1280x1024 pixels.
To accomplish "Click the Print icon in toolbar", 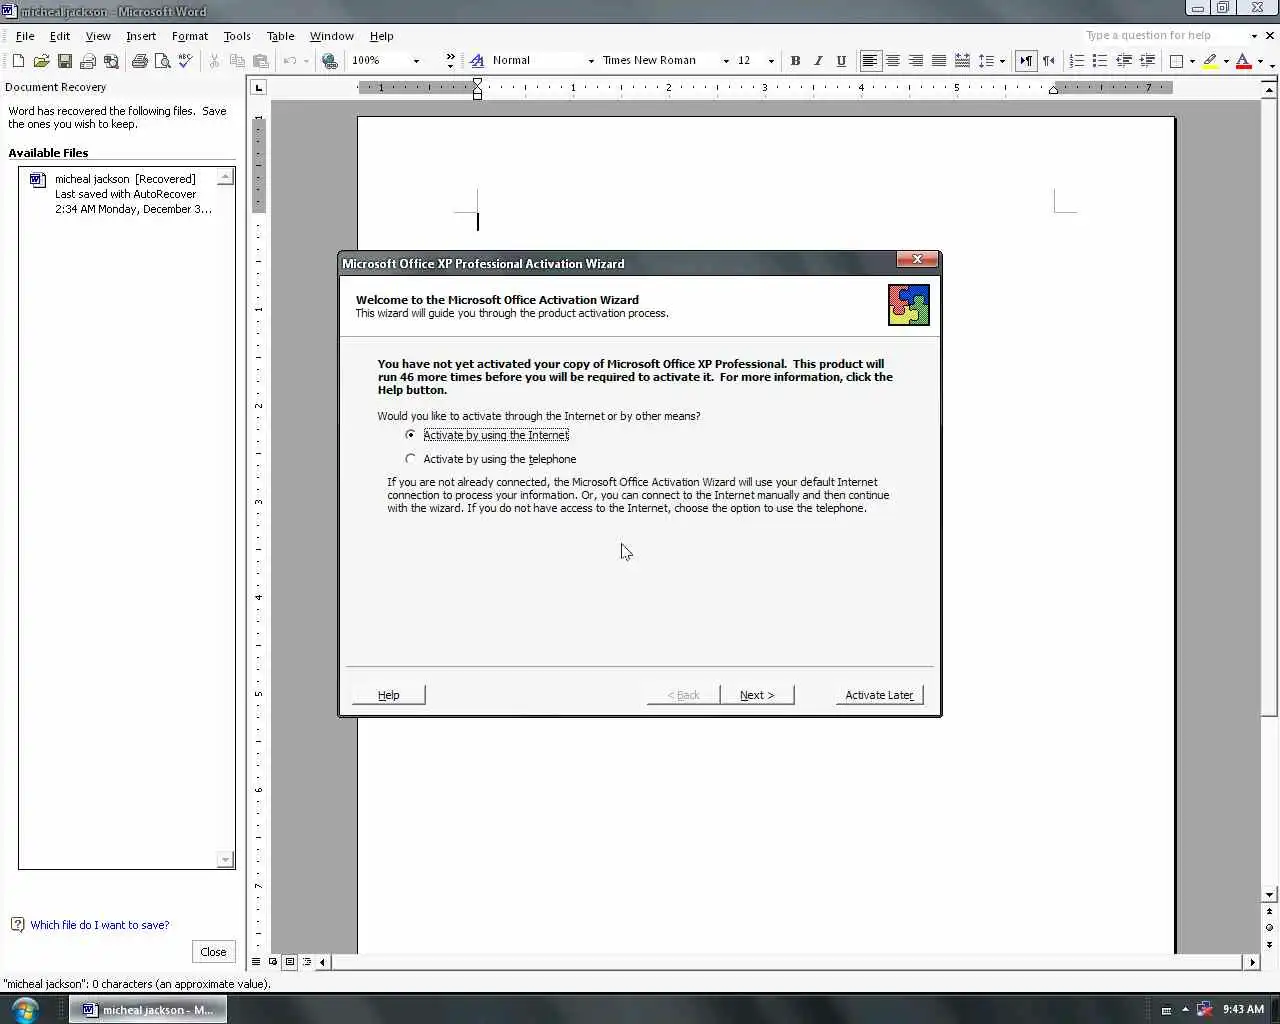I will tap(140, 61).
